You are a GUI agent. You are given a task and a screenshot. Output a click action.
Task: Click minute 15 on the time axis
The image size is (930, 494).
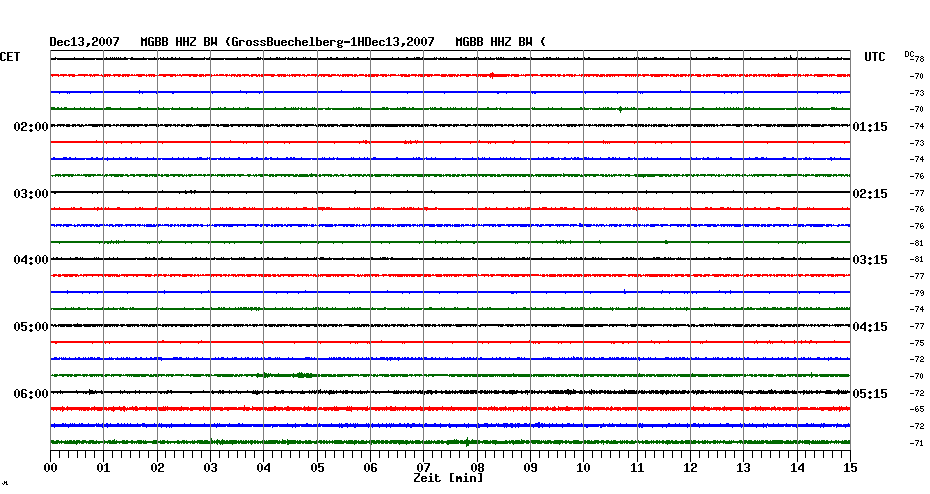pos(850,468)
